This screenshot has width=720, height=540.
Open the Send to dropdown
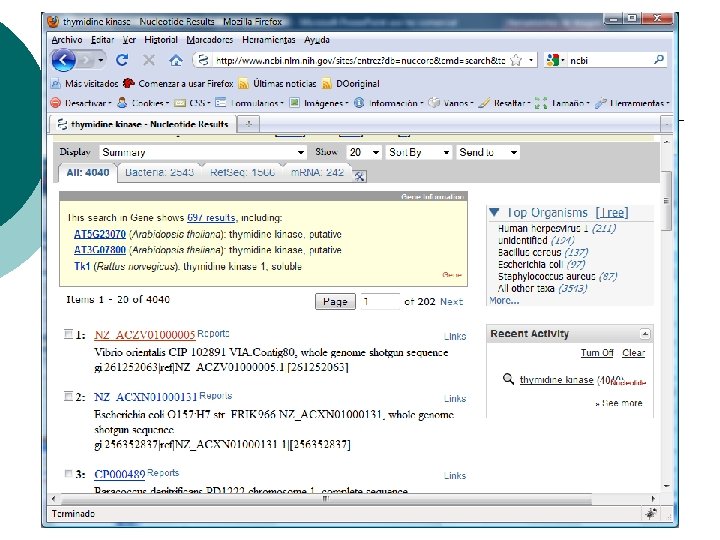488,152
